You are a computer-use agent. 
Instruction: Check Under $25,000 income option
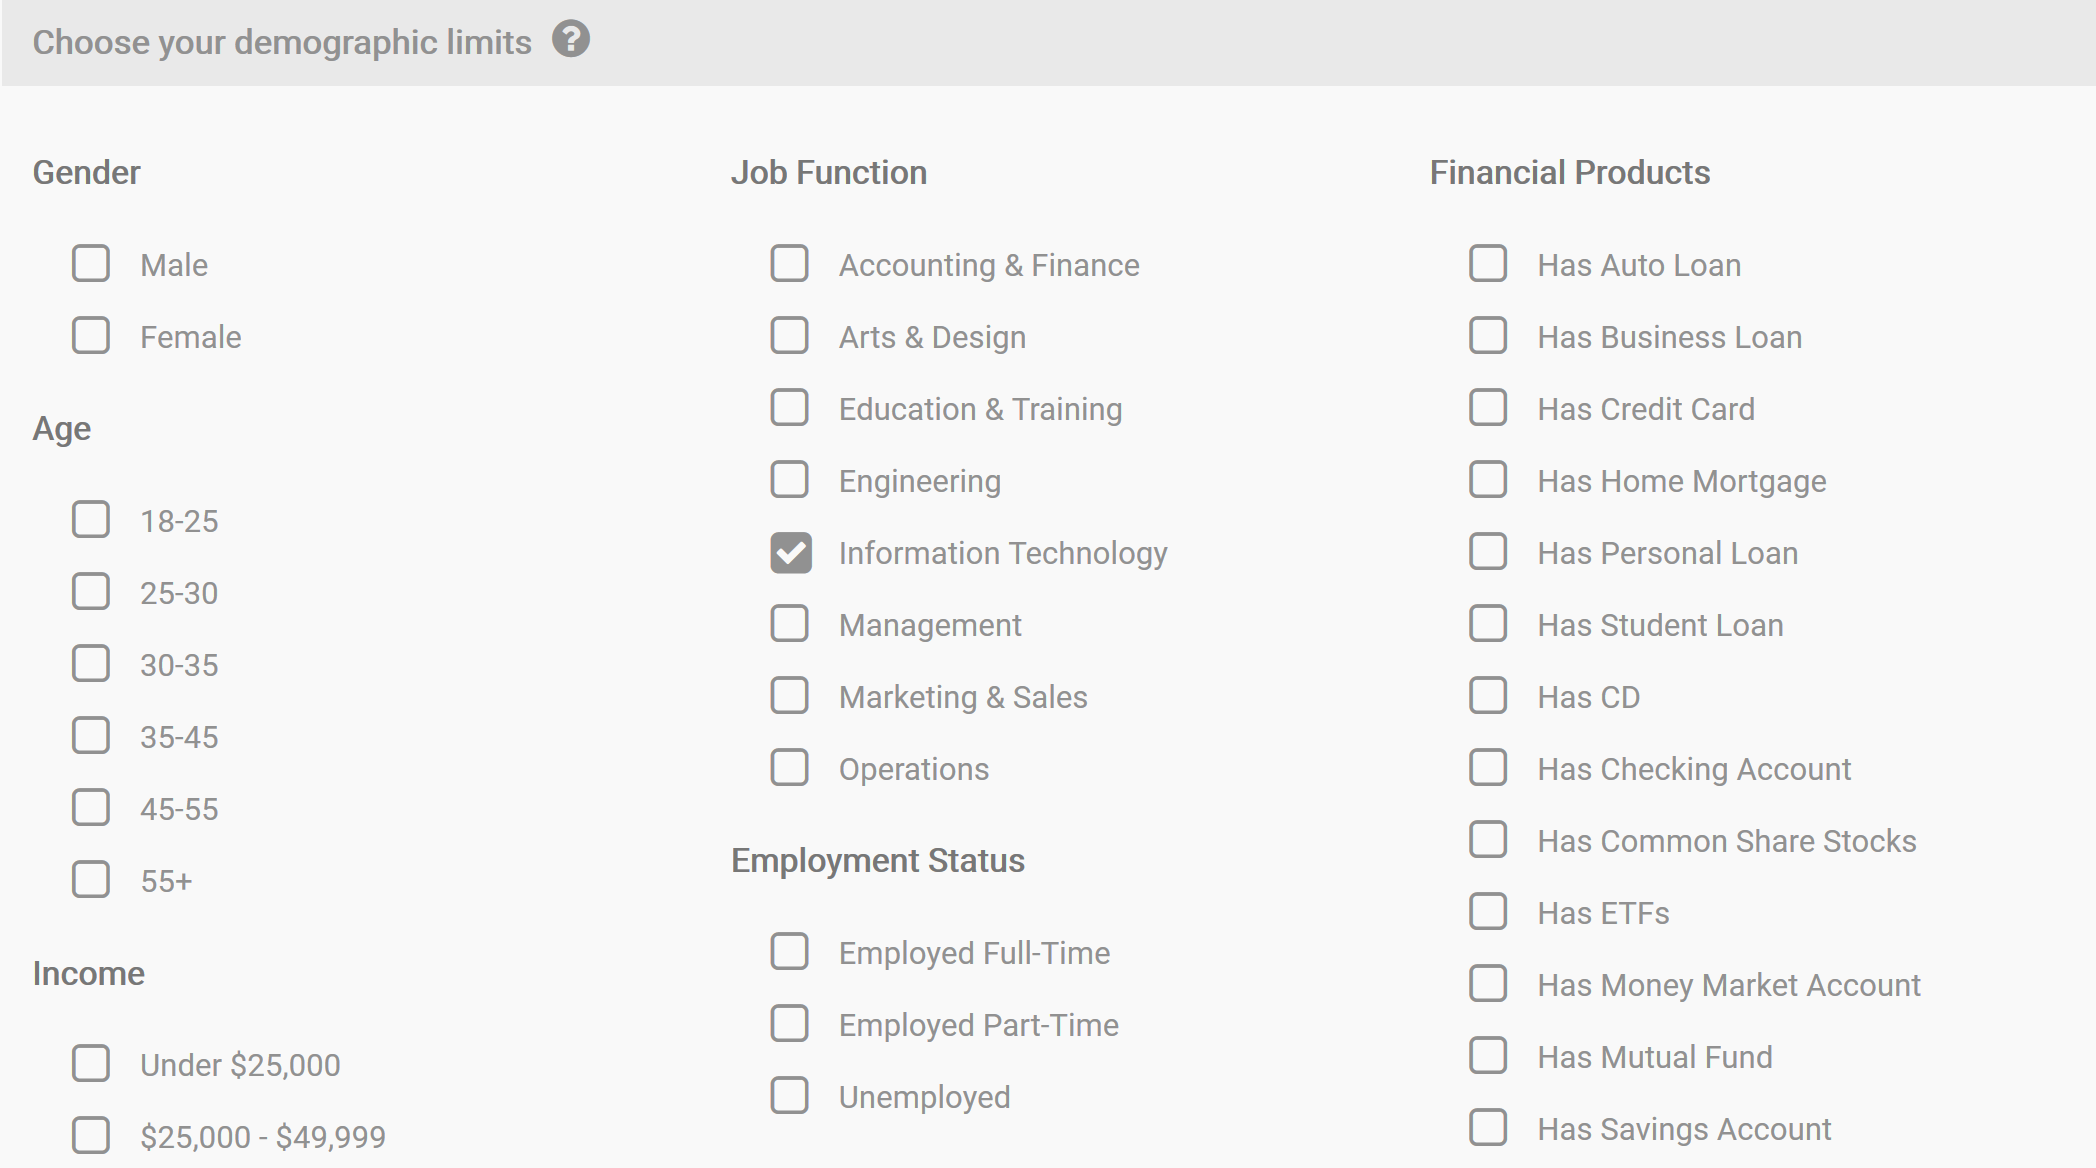click(x=91, y=1064)
